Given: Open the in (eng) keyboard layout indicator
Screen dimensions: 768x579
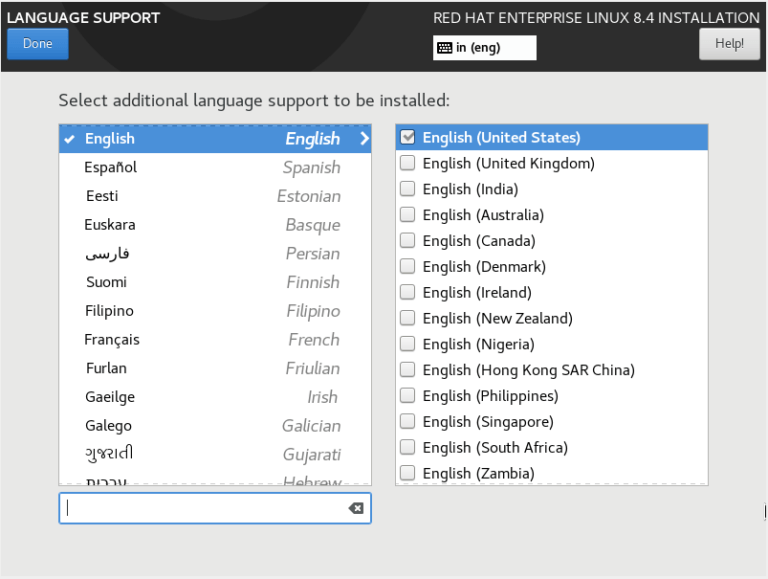Looking at the screenshot, I should click(484, 48).
